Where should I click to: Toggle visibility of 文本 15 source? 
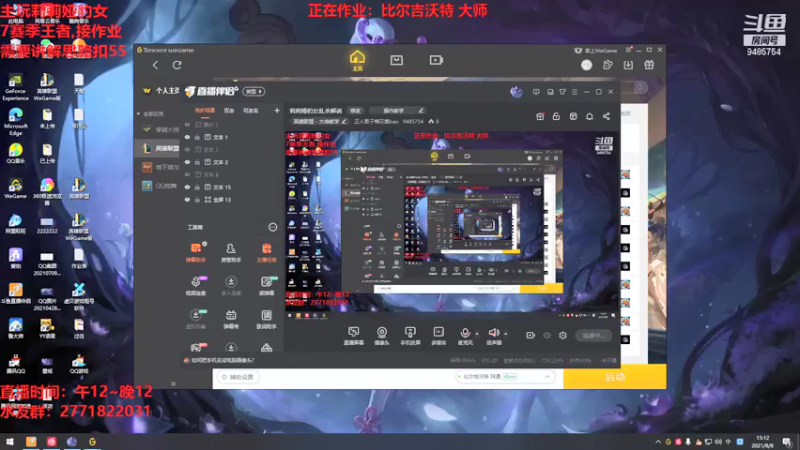tap(187, 187)
